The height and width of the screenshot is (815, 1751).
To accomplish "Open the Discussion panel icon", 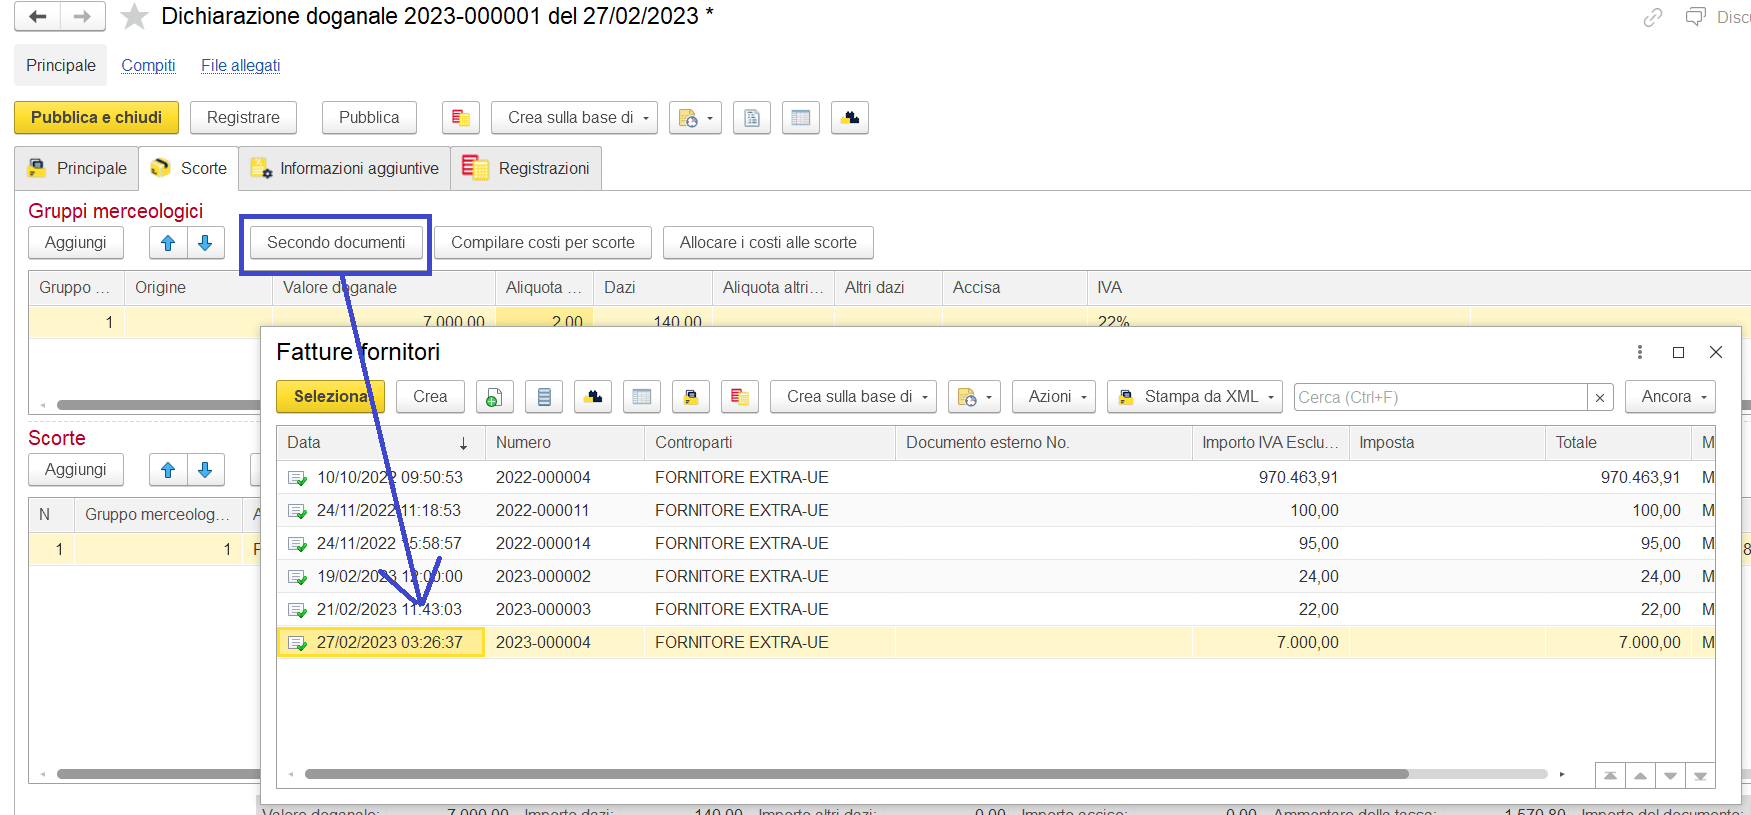I will tap(1696, 17).
